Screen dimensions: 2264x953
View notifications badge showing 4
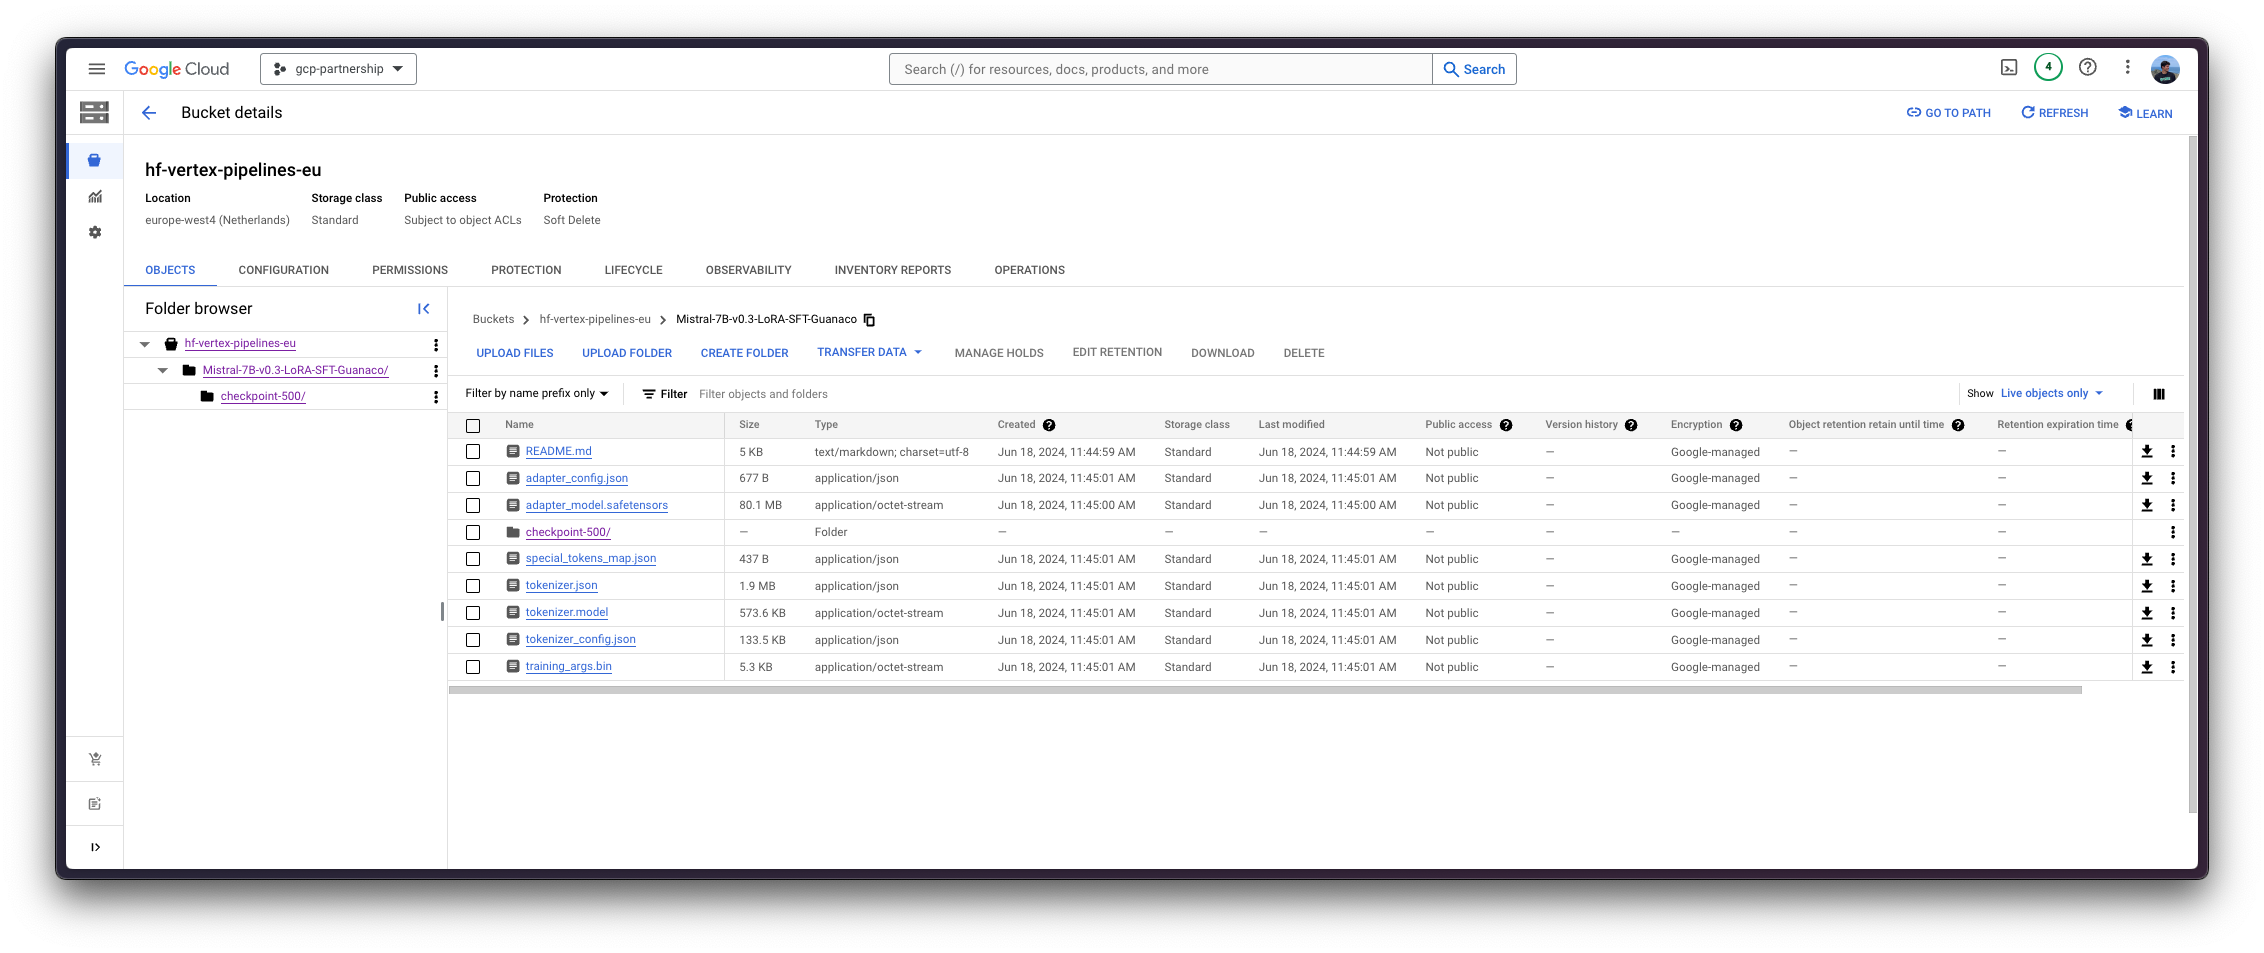2048,68
